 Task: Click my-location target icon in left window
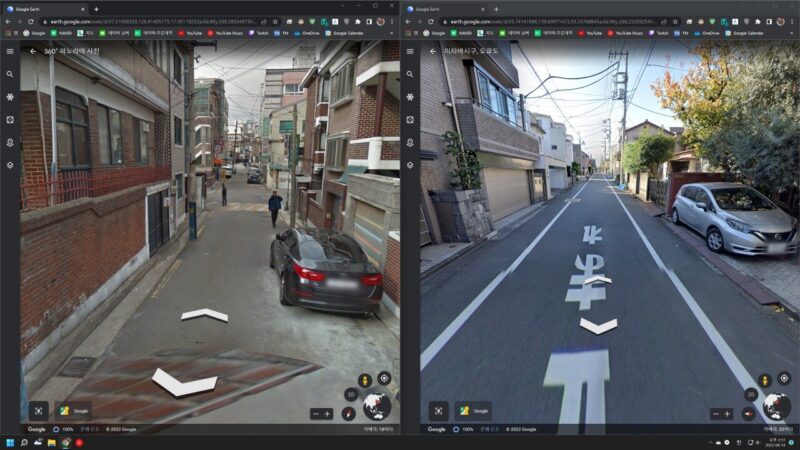[384, 379]
